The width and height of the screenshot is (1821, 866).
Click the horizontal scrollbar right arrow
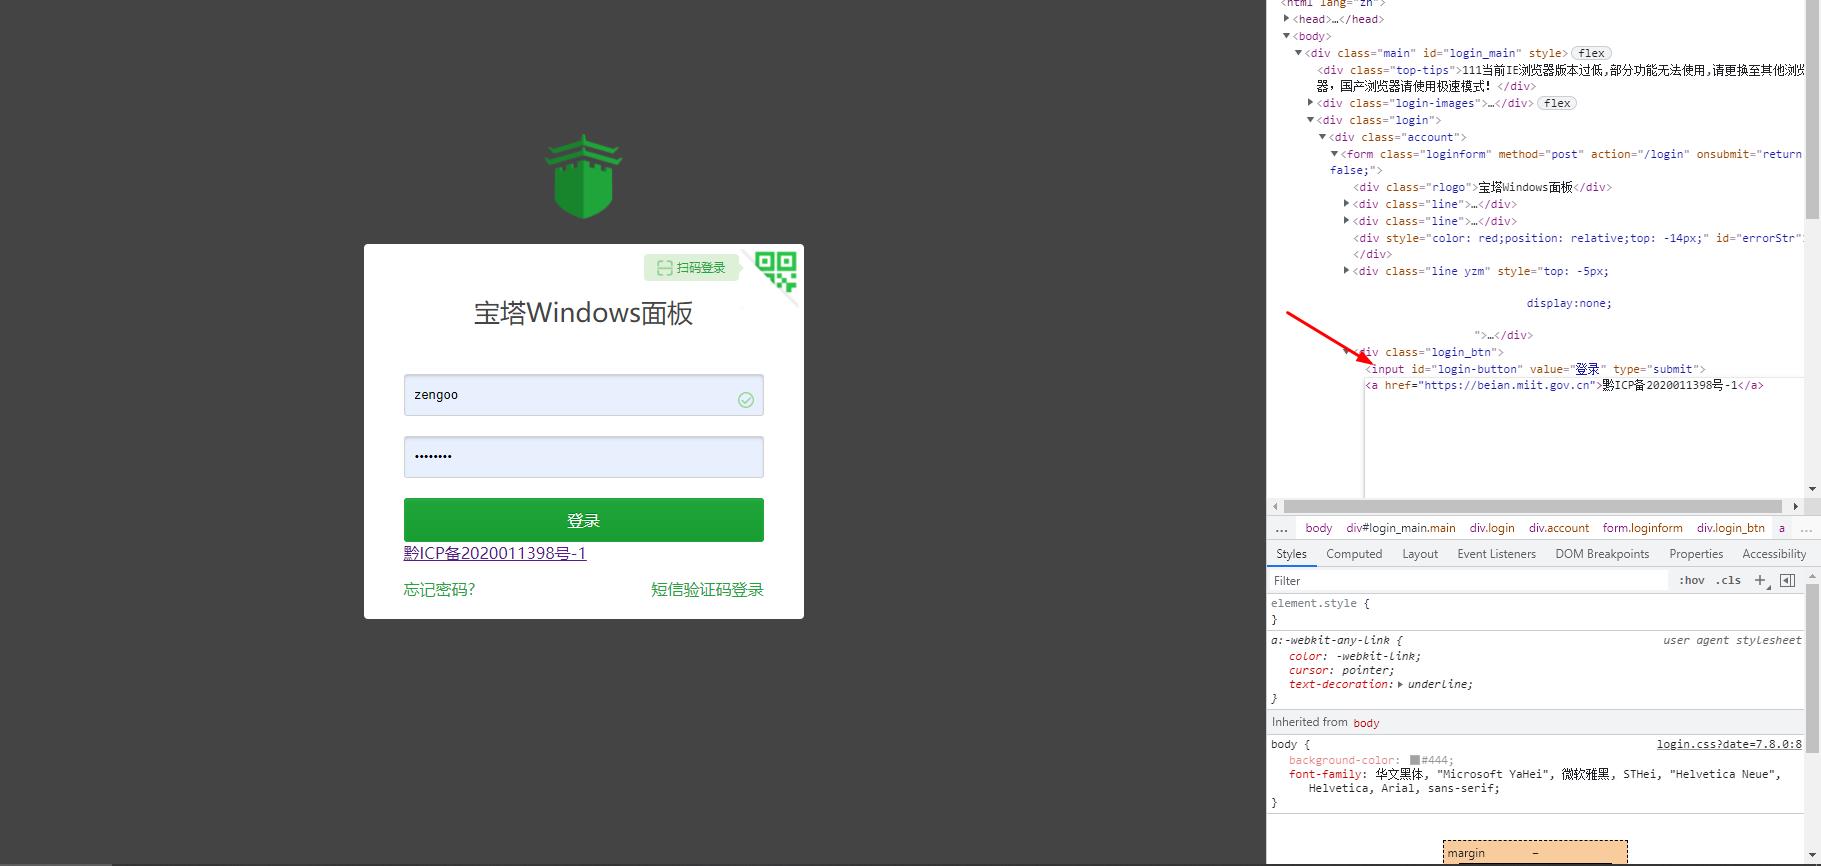[1795, 506]
